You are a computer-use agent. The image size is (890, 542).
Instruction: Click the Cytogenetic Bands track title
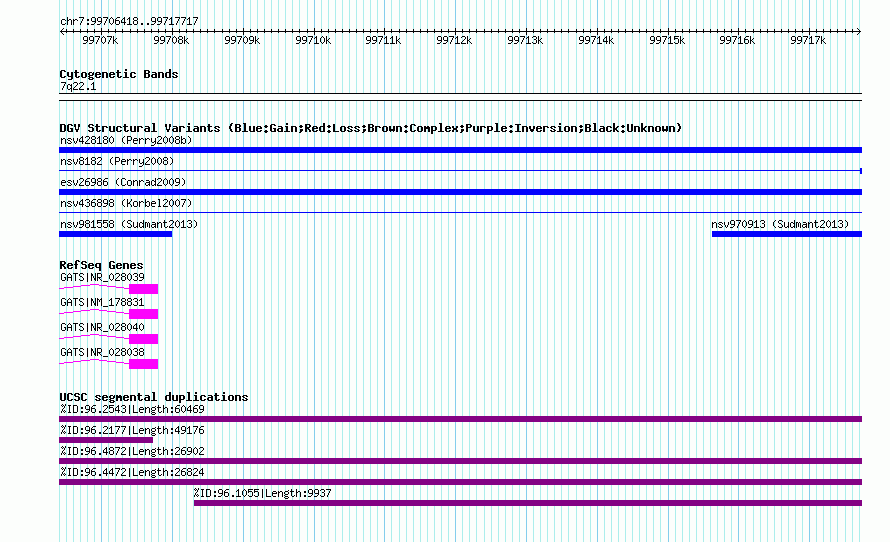point(119,74)
